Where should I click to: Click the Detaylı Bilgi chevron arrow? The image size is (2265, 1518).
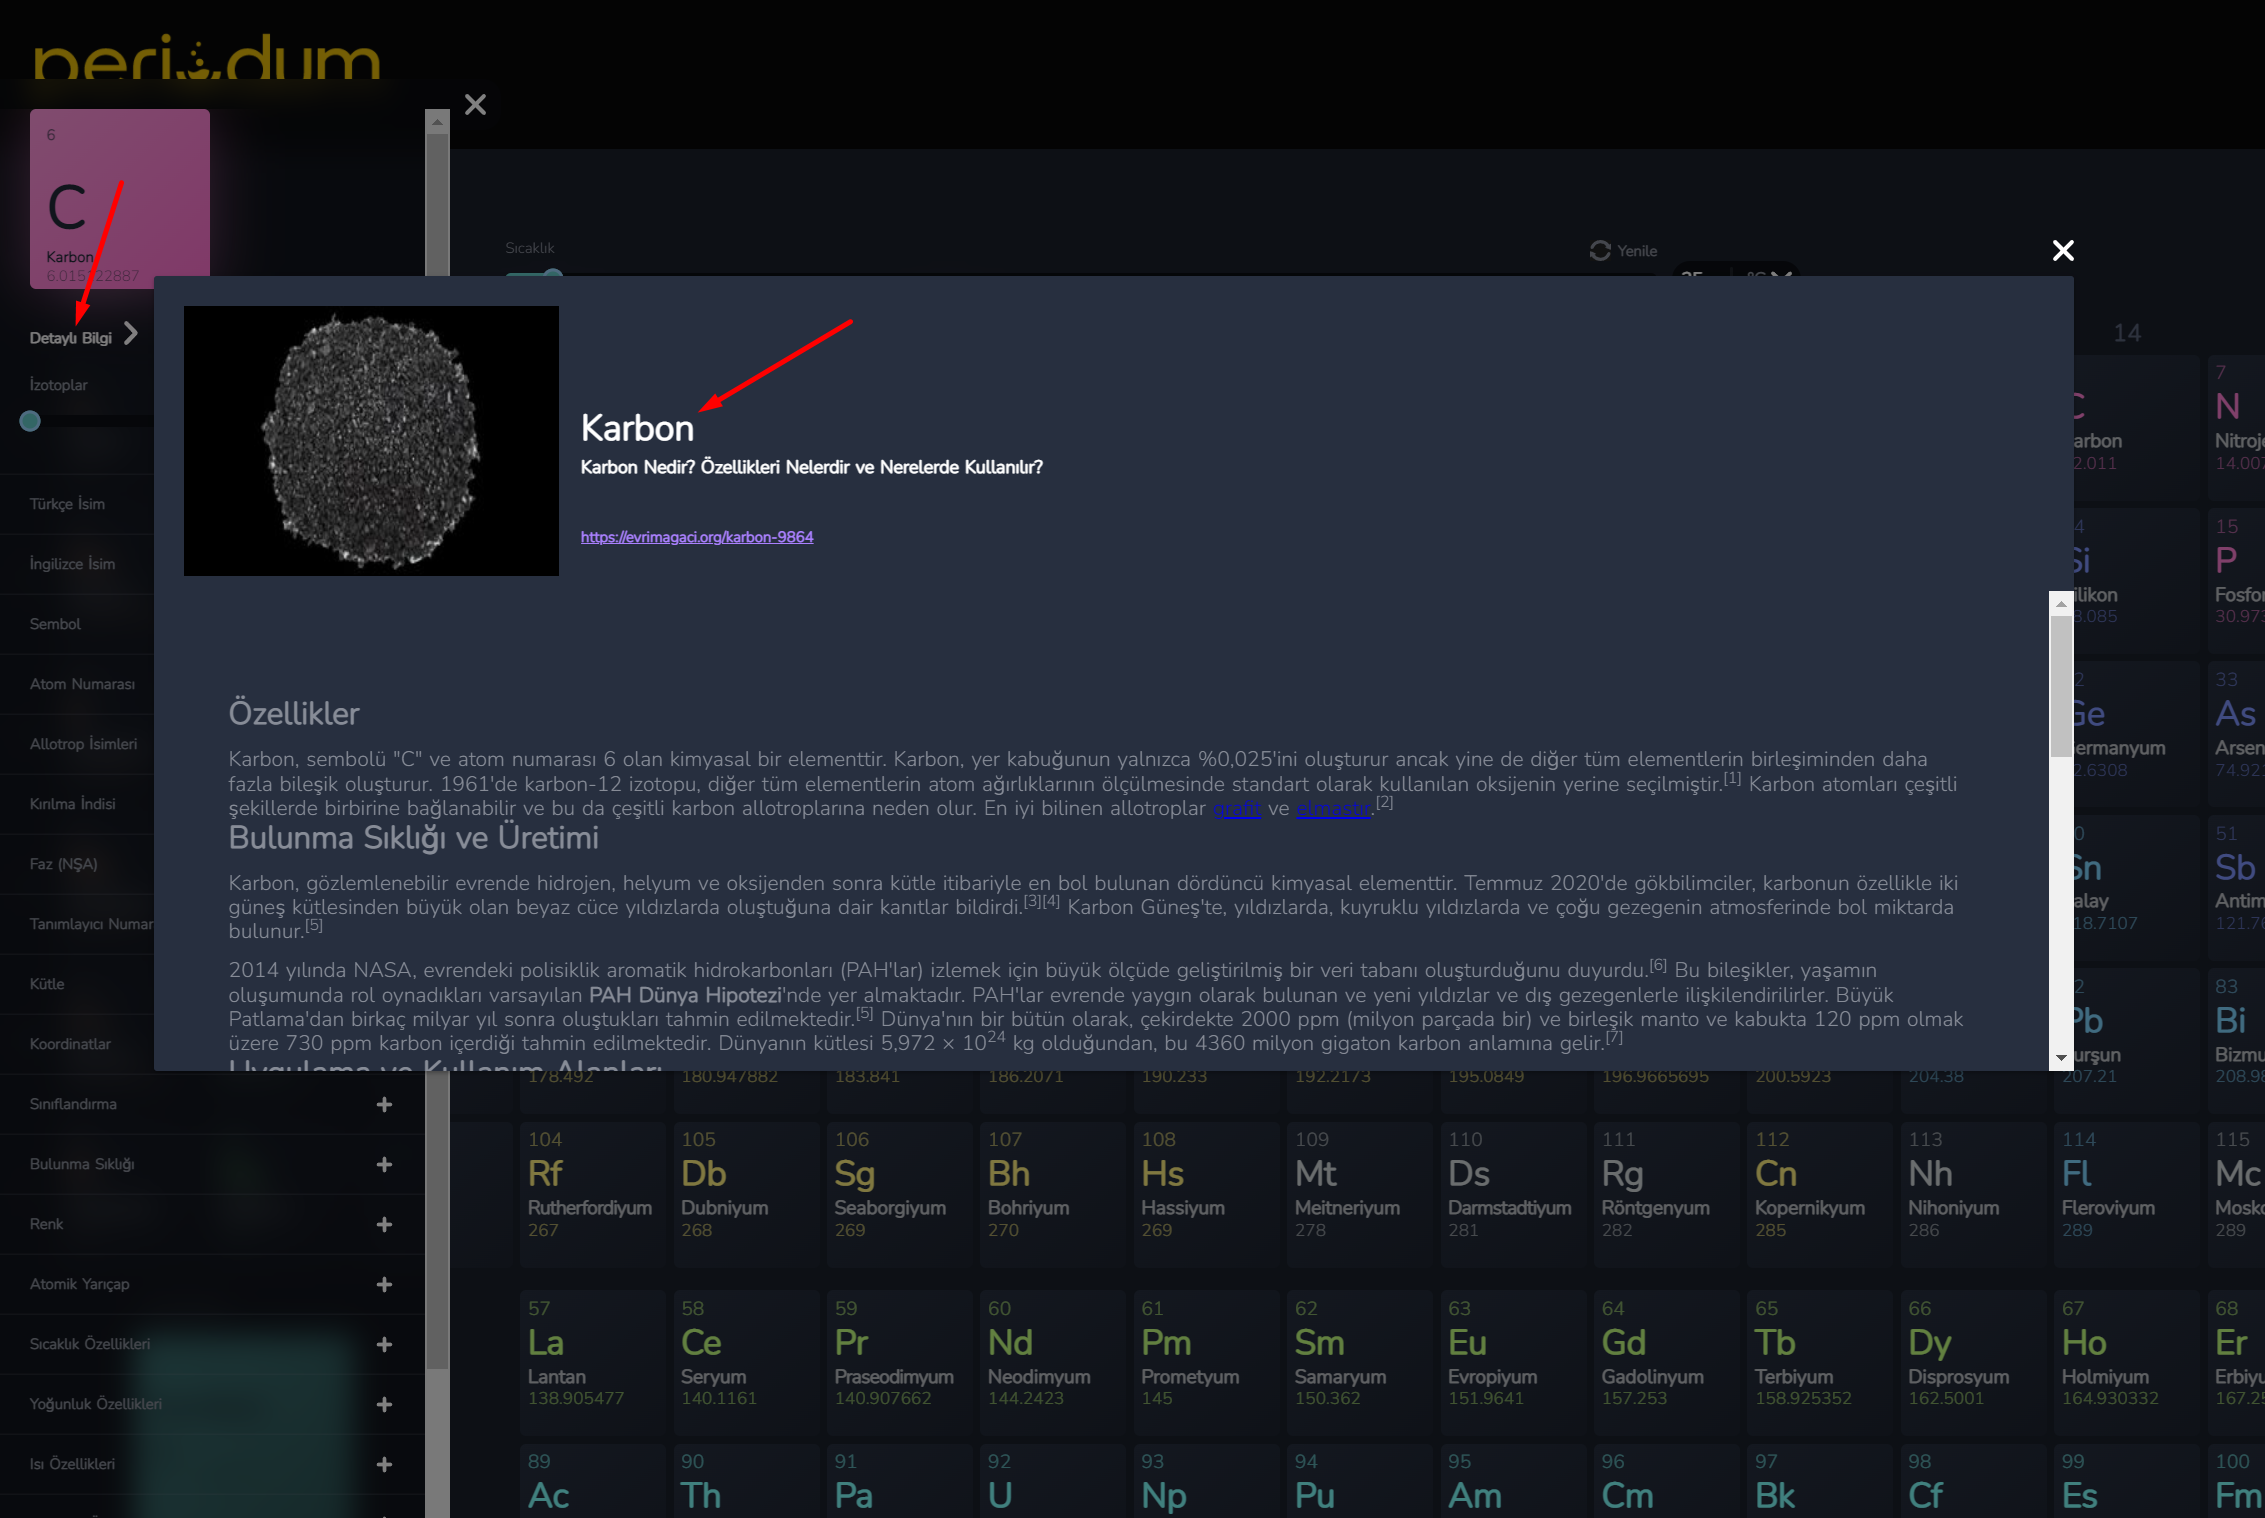[x=131, y=334]
